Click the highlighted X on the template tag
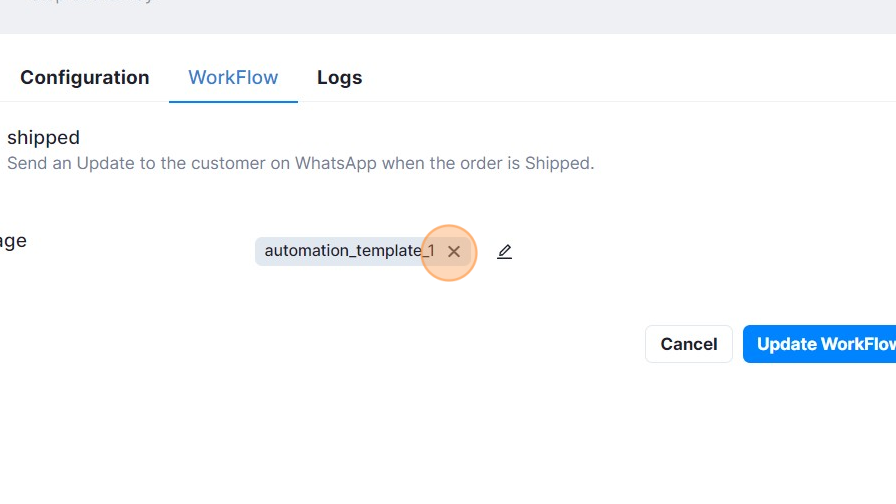This screenshot has height=504, width=896. [x=454, y=251]
